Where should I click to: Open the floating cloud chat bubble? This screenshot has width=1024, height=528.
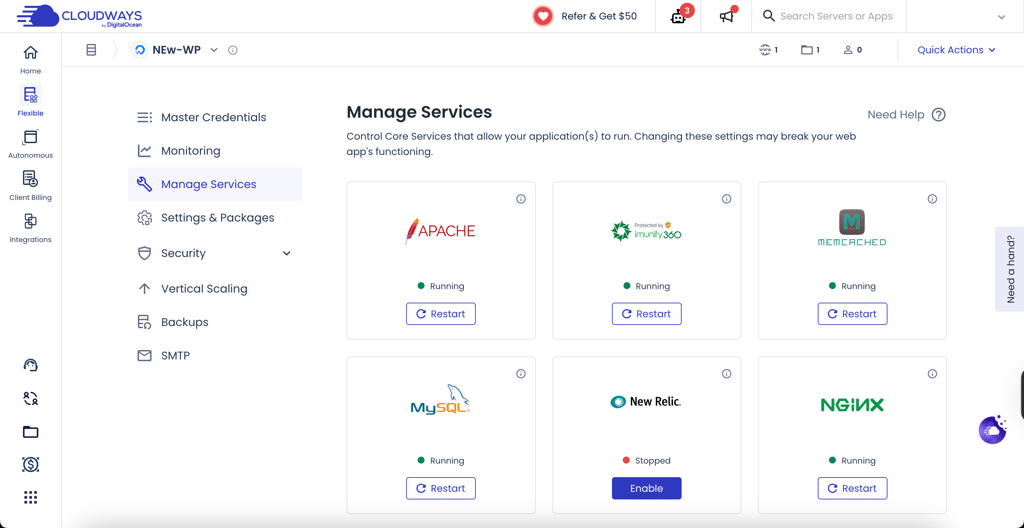click(x=992, y=430)
